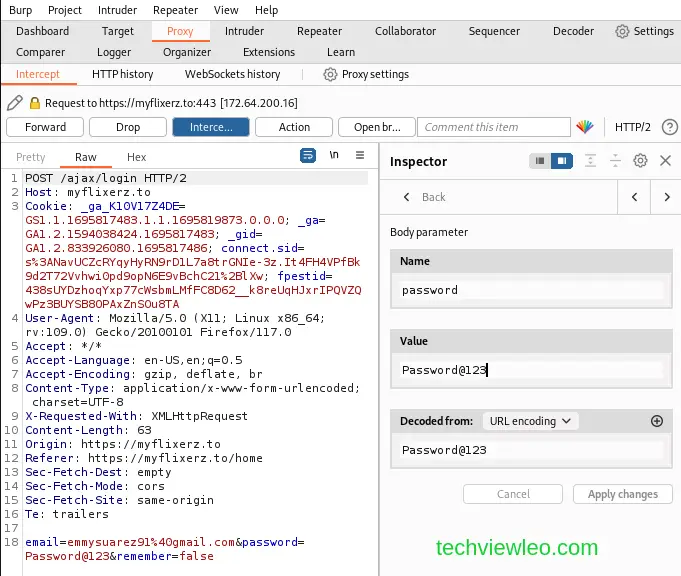
Task: Open the URL encoding dropdown
Action: (x=530, y=421)
